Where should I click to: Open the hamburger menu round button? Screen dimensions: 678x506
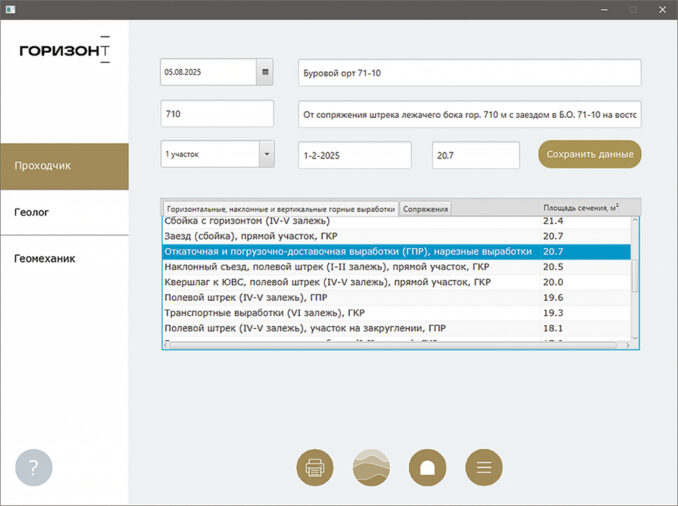pyautogui.click(x=484, y=467)
